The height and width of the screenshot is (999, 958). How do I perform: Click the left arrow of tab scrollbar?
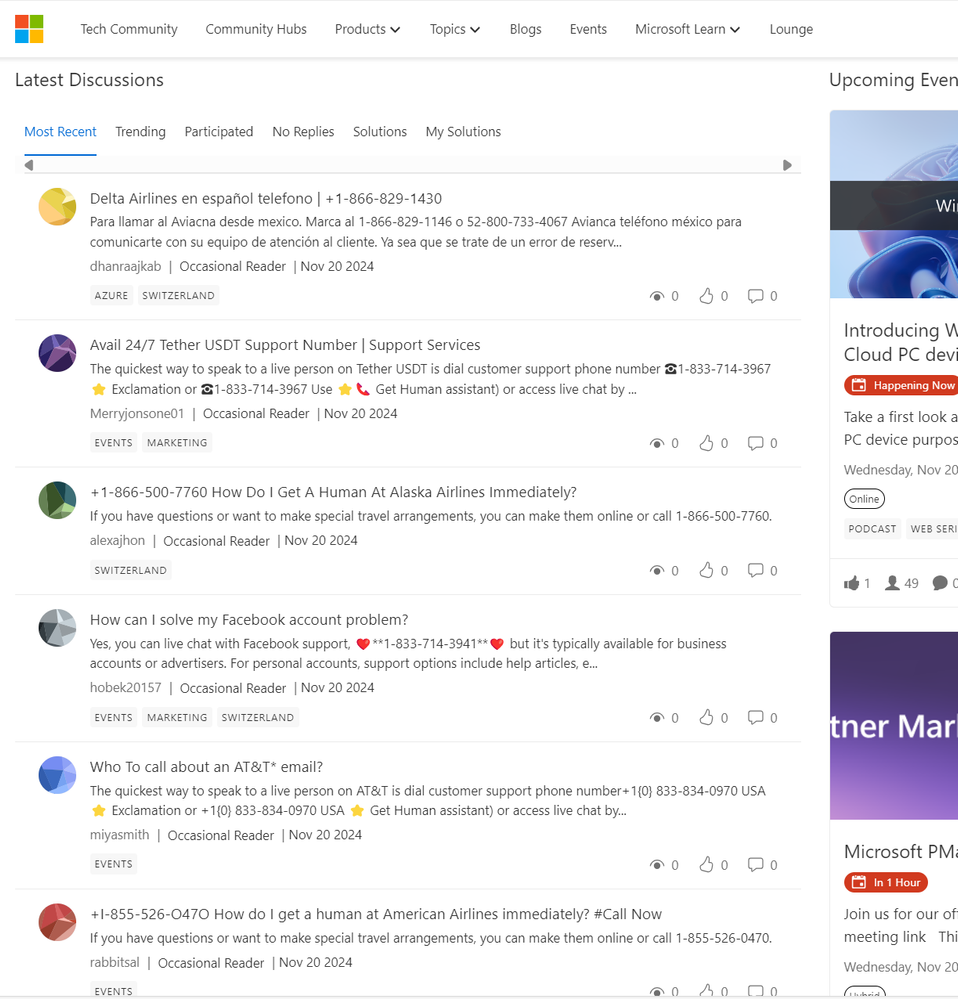pyautogui.click(x=29, y=165)
